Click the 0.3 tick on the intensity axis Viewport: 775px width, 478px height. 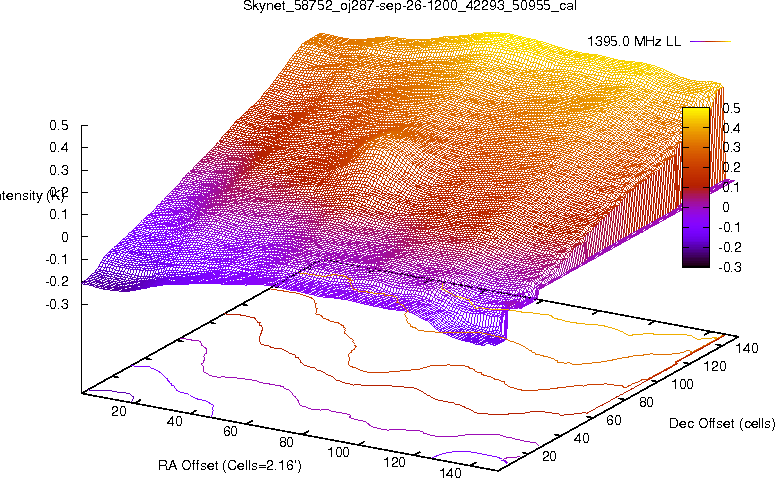click(x=59, y=170)
